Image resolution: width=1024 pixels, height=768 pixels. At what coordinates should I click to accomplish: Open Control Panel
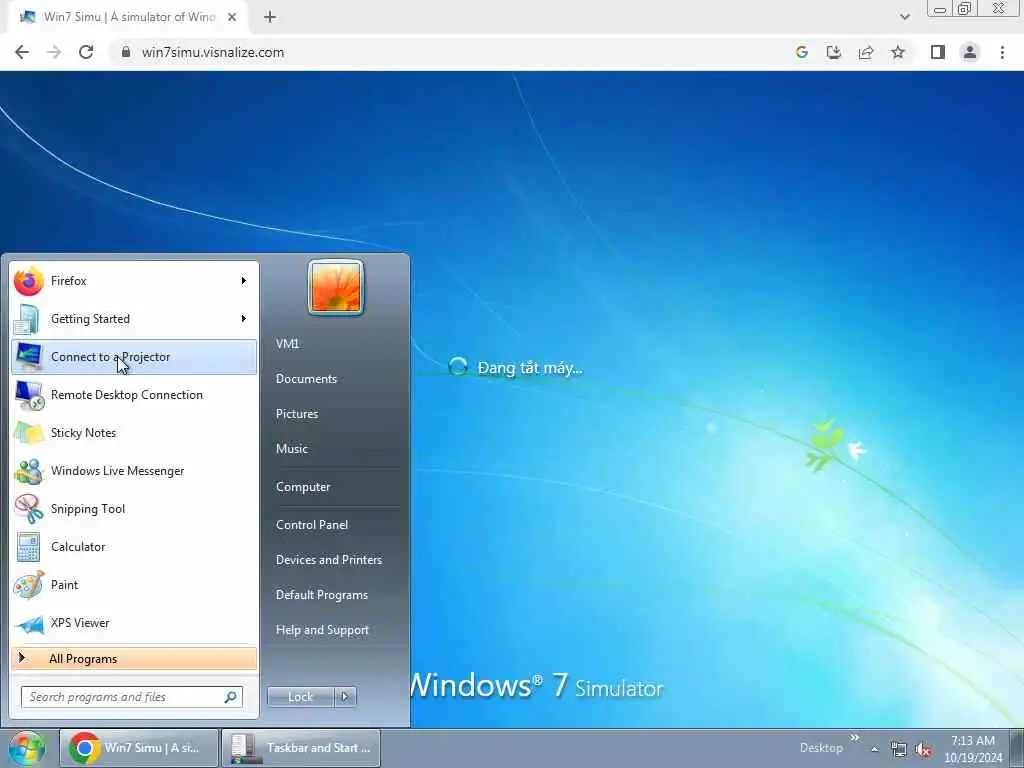coord(312,525)
